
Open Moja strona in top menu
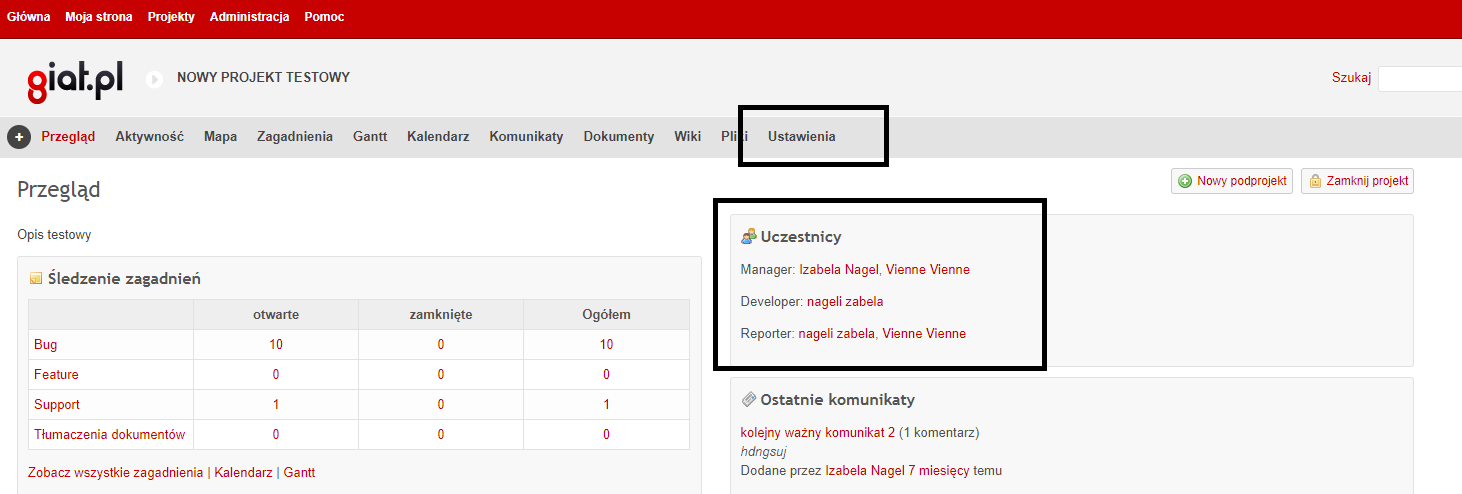[x=99, y=17]
